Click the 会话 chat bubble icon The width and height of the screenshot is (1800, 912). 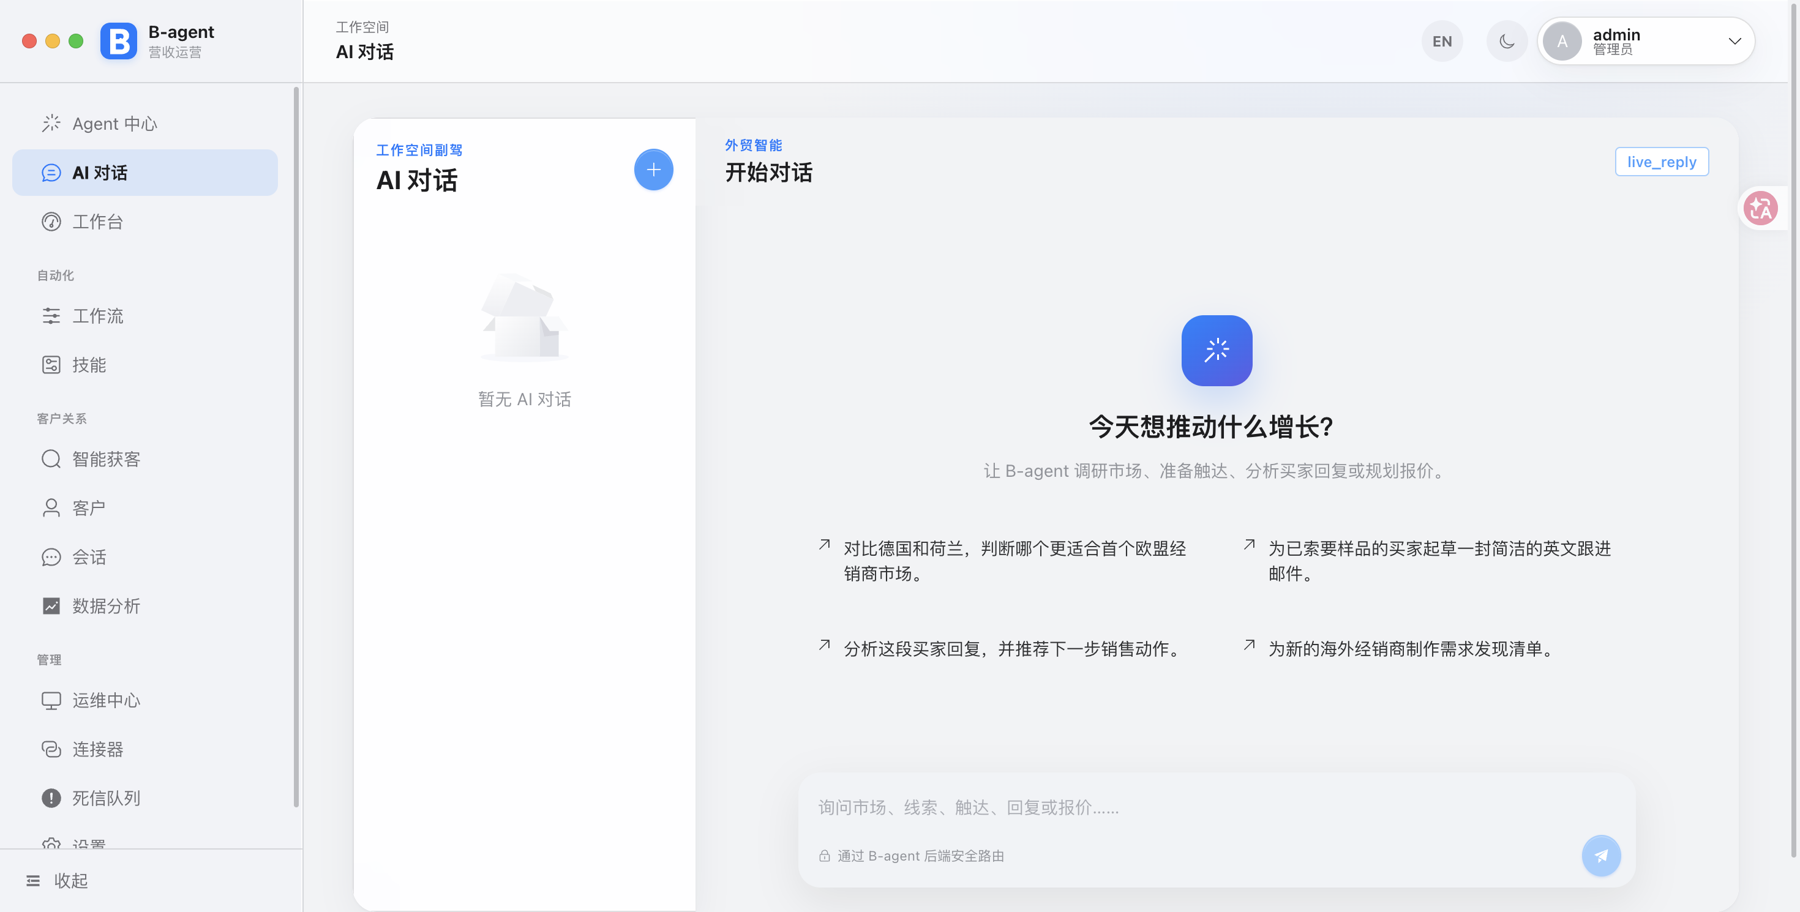[51, 557]
